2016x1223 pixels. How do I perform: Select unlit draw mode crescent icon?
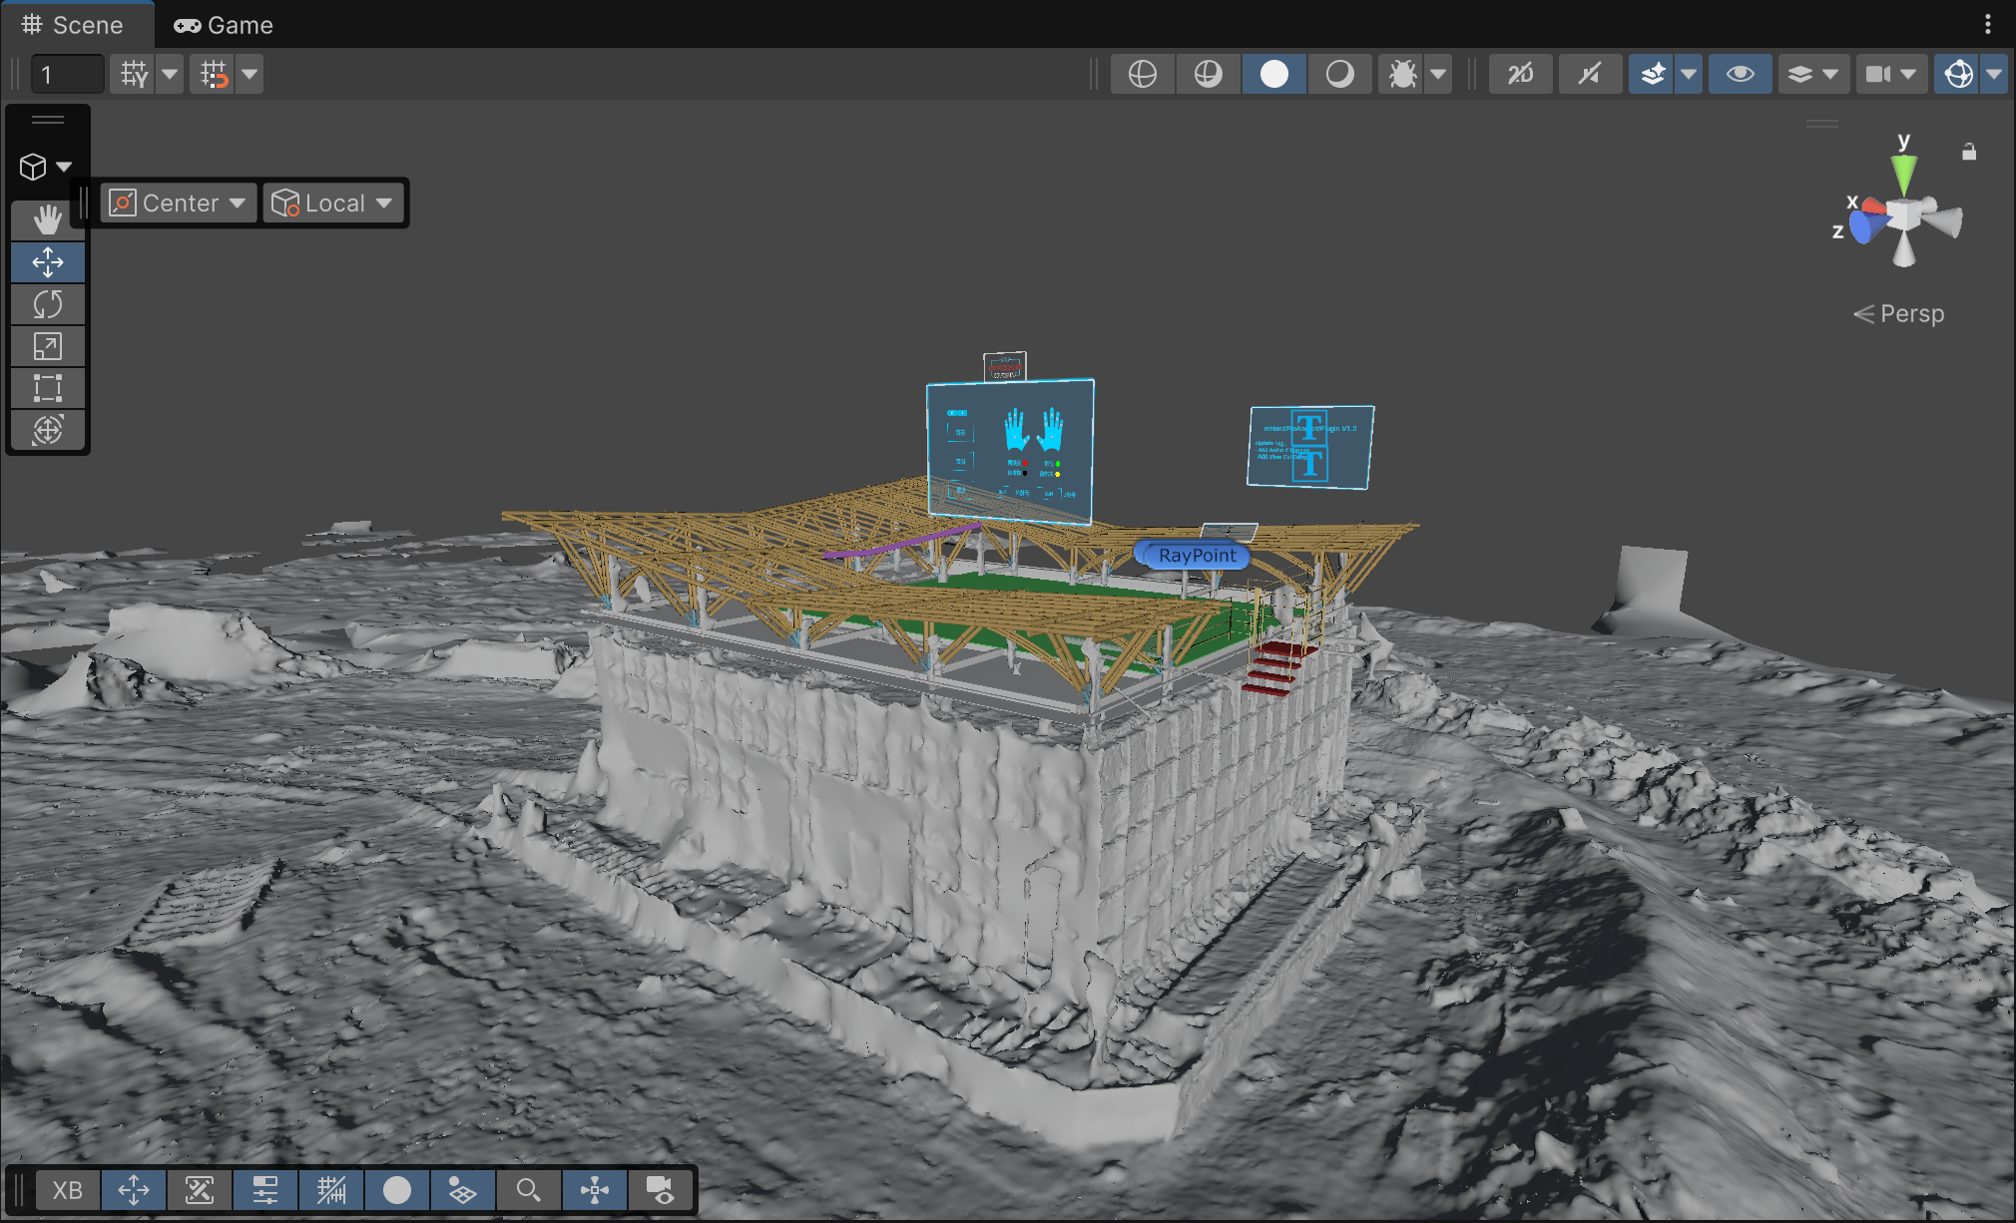coord(1340,74)
